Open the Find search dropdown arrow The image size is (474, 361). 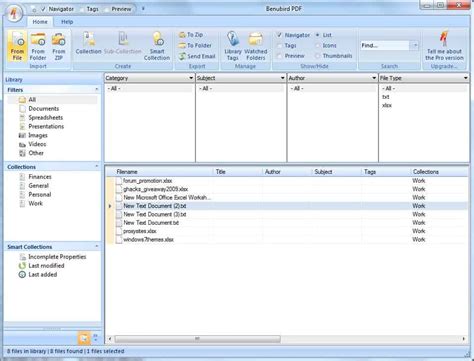[415, 45]
